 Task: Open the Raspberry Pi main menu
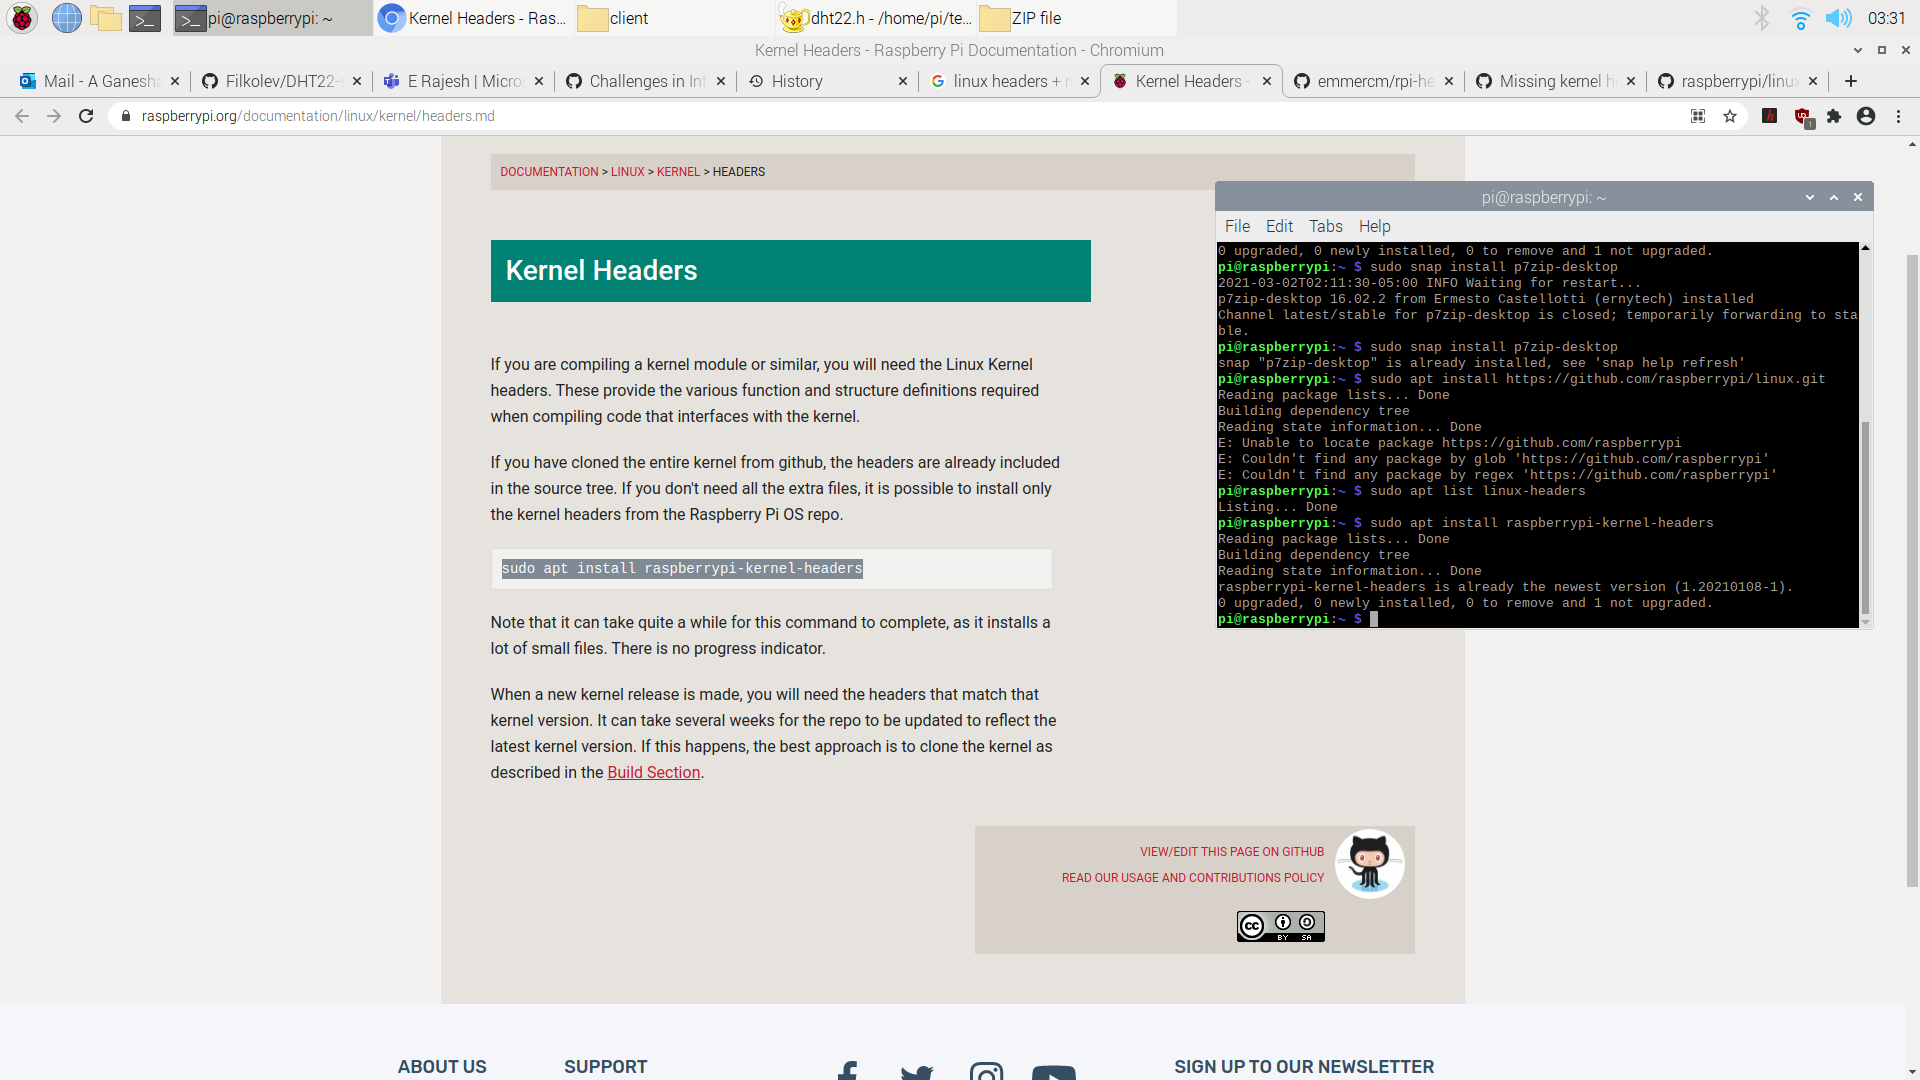[22, 18]
